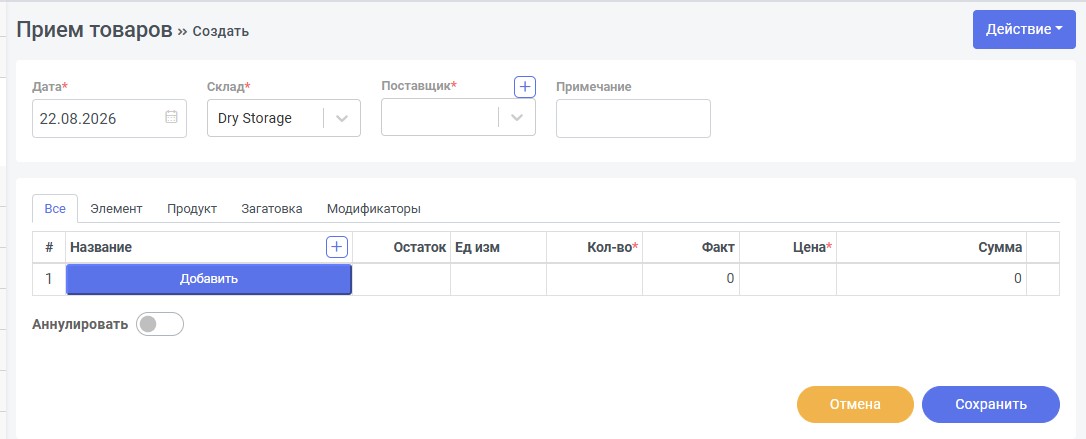Click the Кол-во cell in row 1

pos(594,279)
